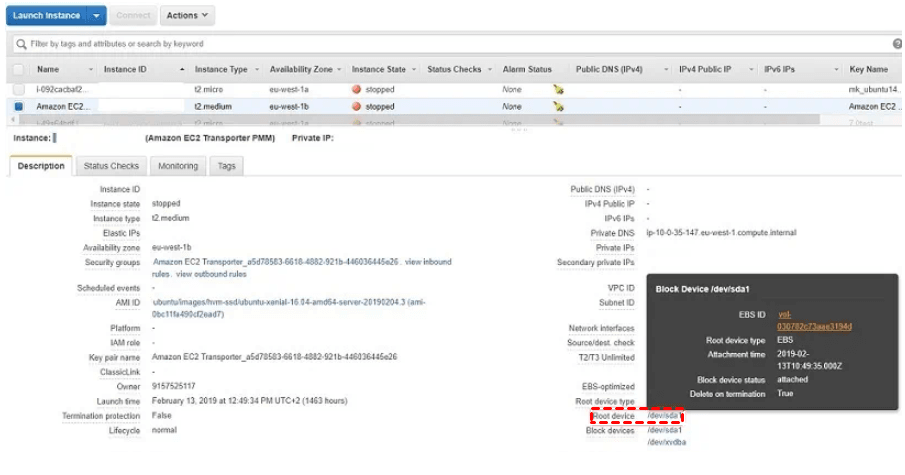Click the t2.medium instance type value in Description
The image size is (905, 475).
tap(170, 218)
